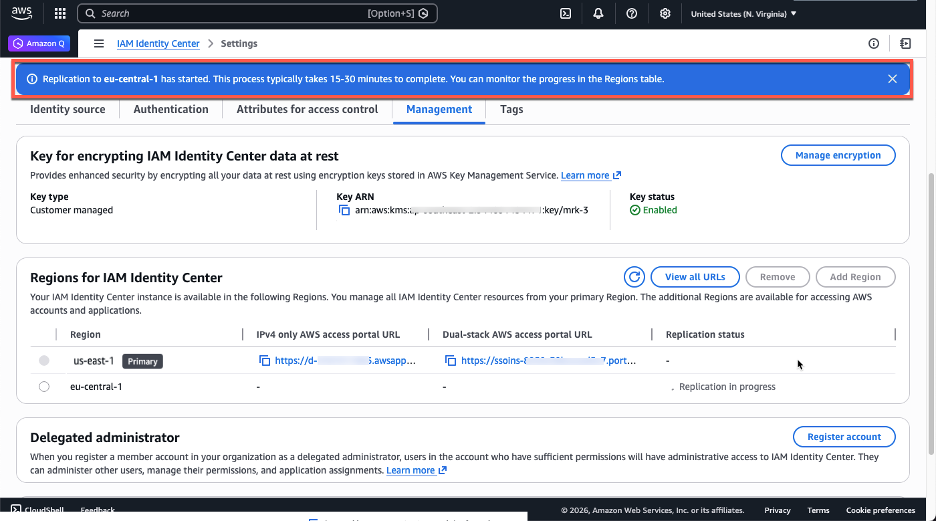Open the settings gear in top bar

tap(665, 14)
